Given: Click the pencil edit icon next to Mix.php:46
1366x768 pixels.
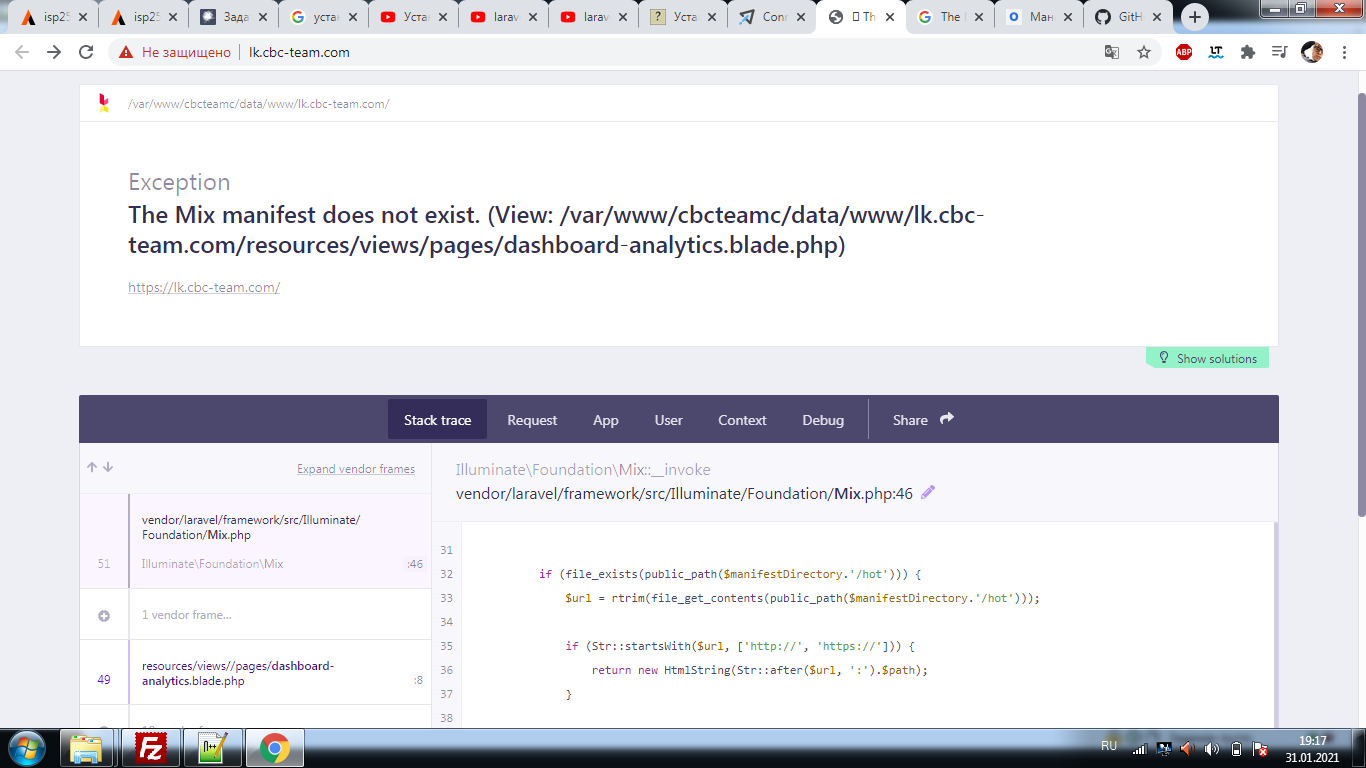Looking at the screenshot, I should (x=928, y=492).
